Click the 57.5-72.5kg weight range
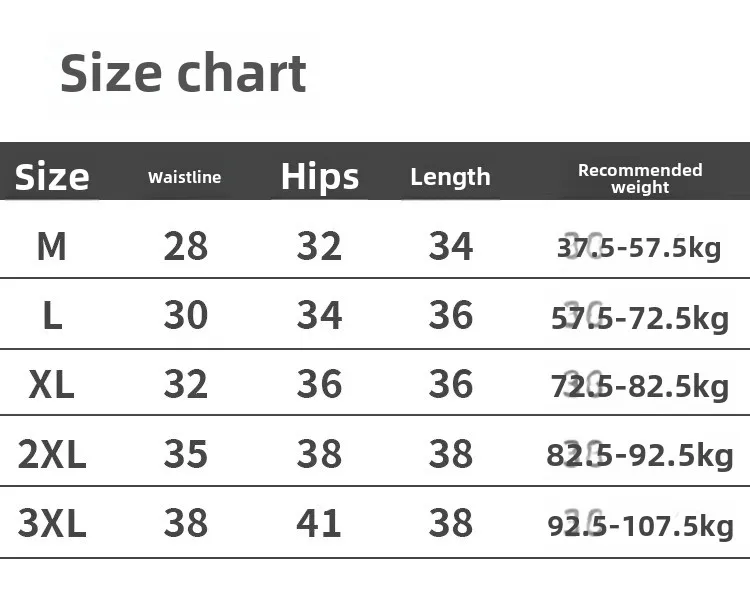Image resolution: width=750 pixels, height=599 pixels. [x=640, y=318]
